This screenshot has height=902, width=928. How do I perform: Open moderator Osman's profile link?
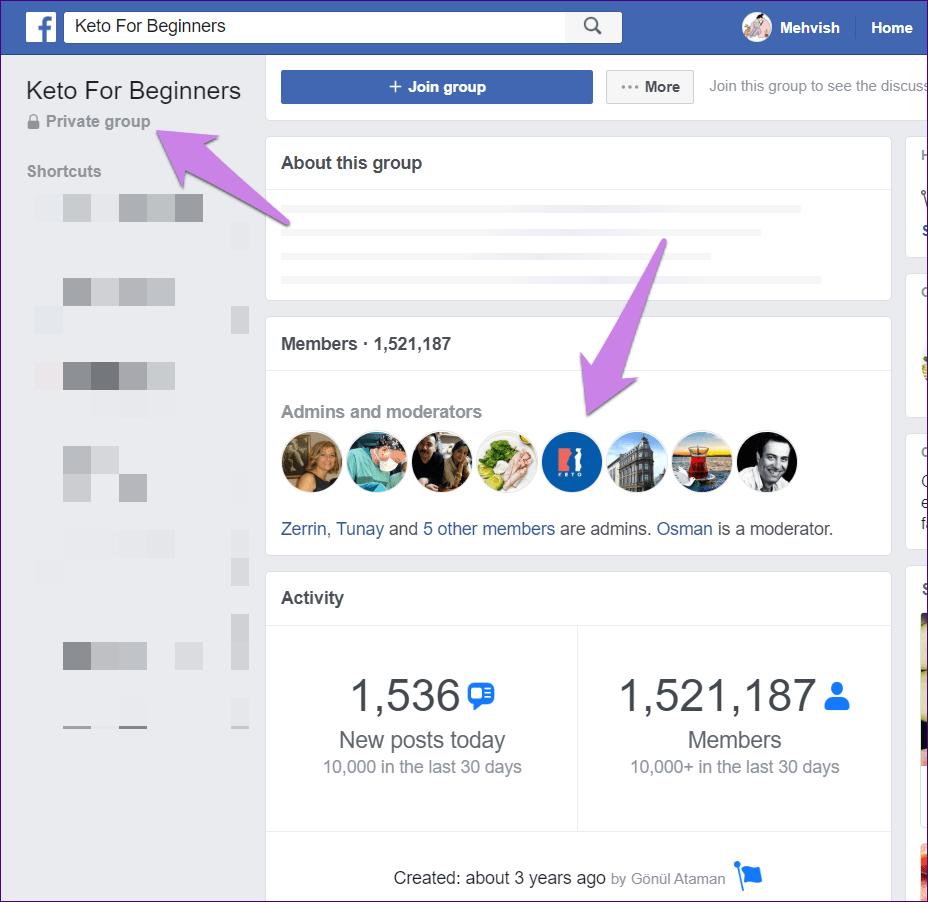tap(685, 529)
